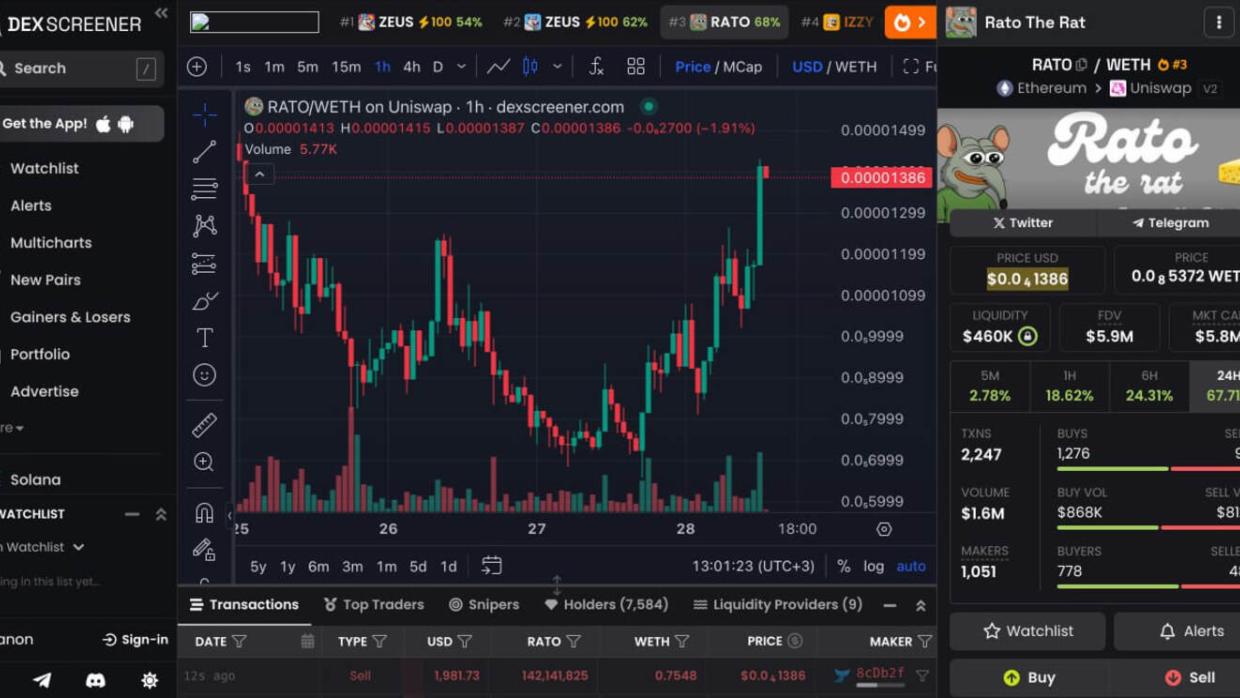Toggle between Price and MCap chart
The height and width of the screenshot is (698, 1240).
pyautogui.click(x=718, y=67)
